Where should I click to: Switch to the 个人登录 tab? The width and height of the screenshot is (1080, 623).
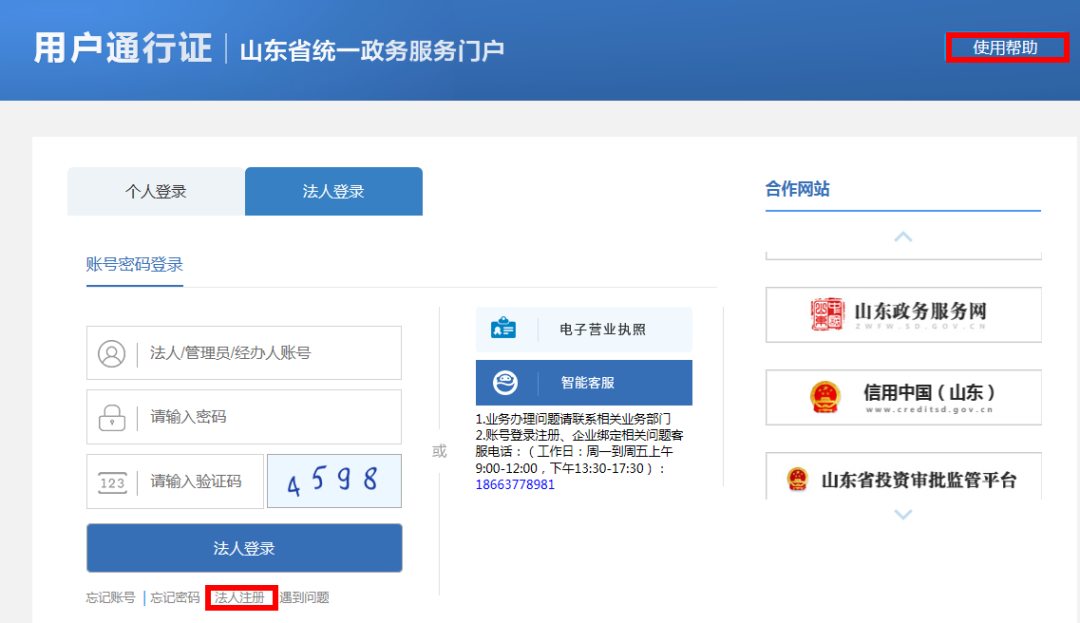156,192
